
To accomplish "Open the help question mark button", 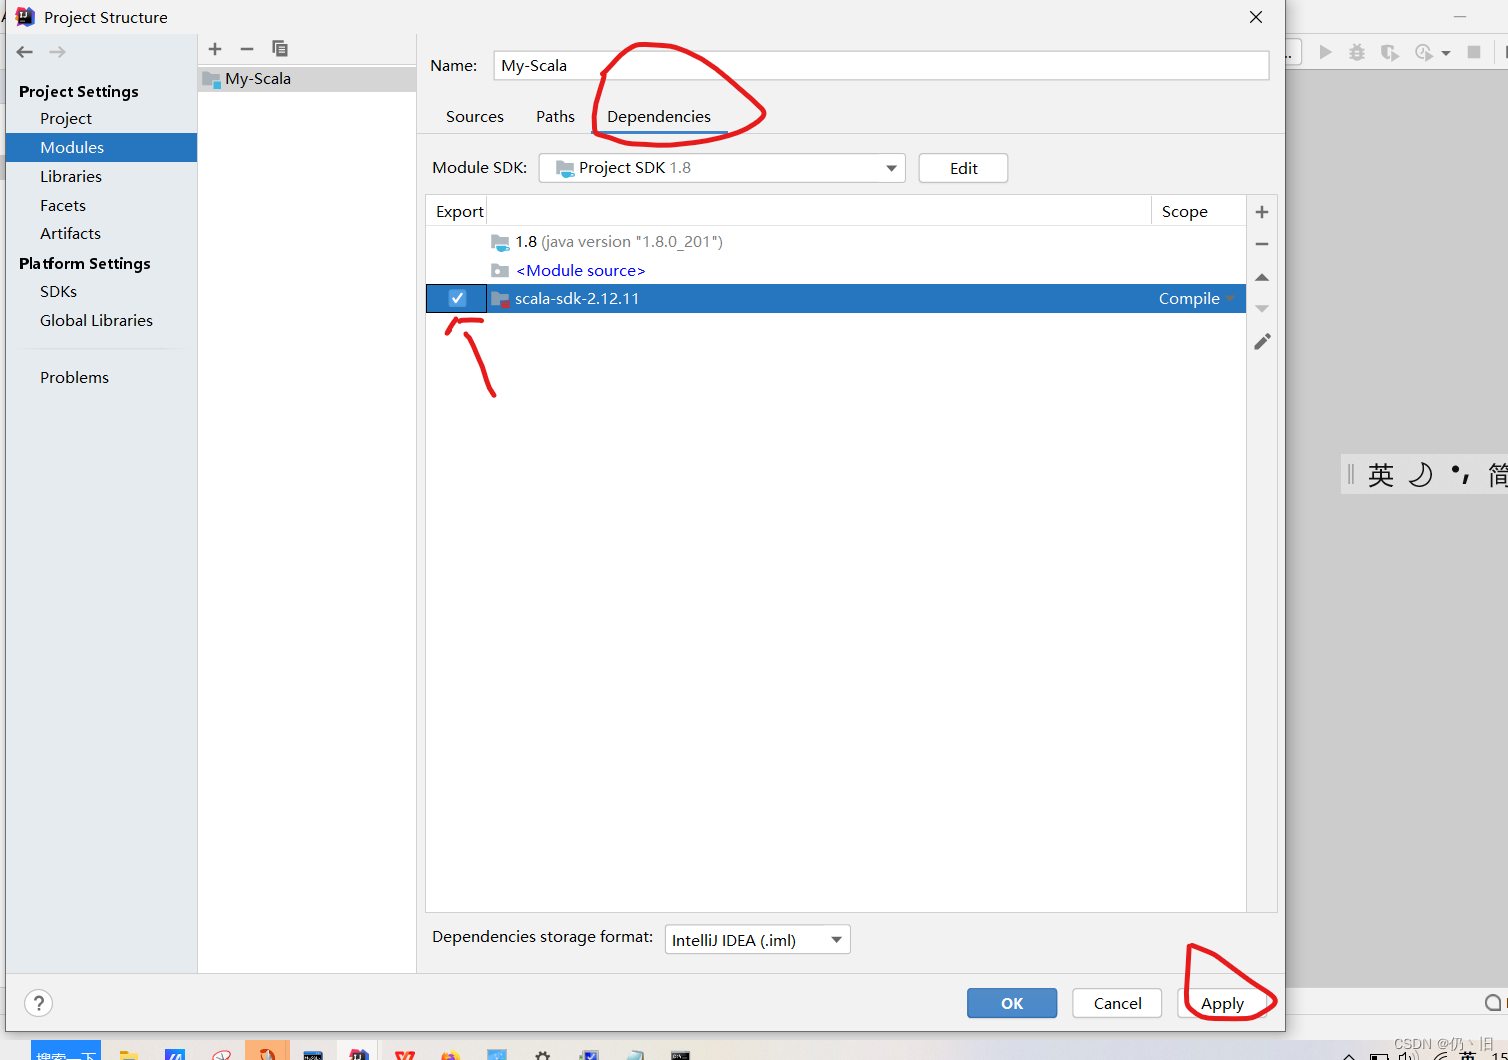I will [x=38, y=1003].
